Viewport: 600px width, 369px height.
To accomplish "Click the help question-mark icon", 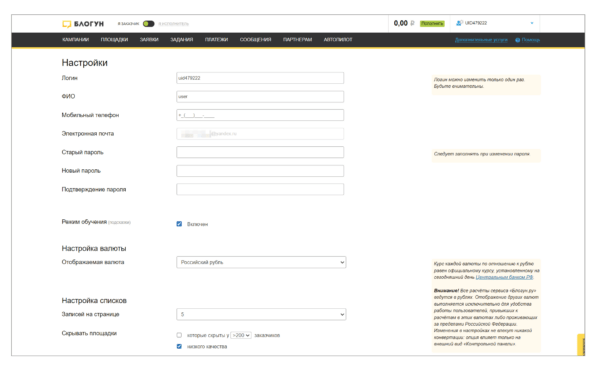I will point(517,40).
